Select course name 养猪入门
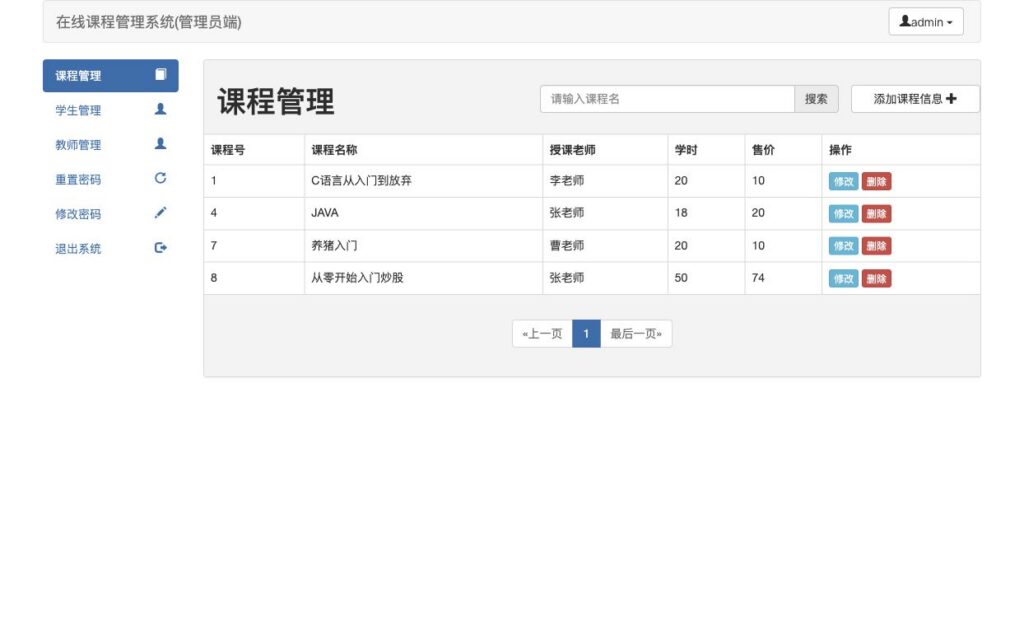 coord(334,246)
